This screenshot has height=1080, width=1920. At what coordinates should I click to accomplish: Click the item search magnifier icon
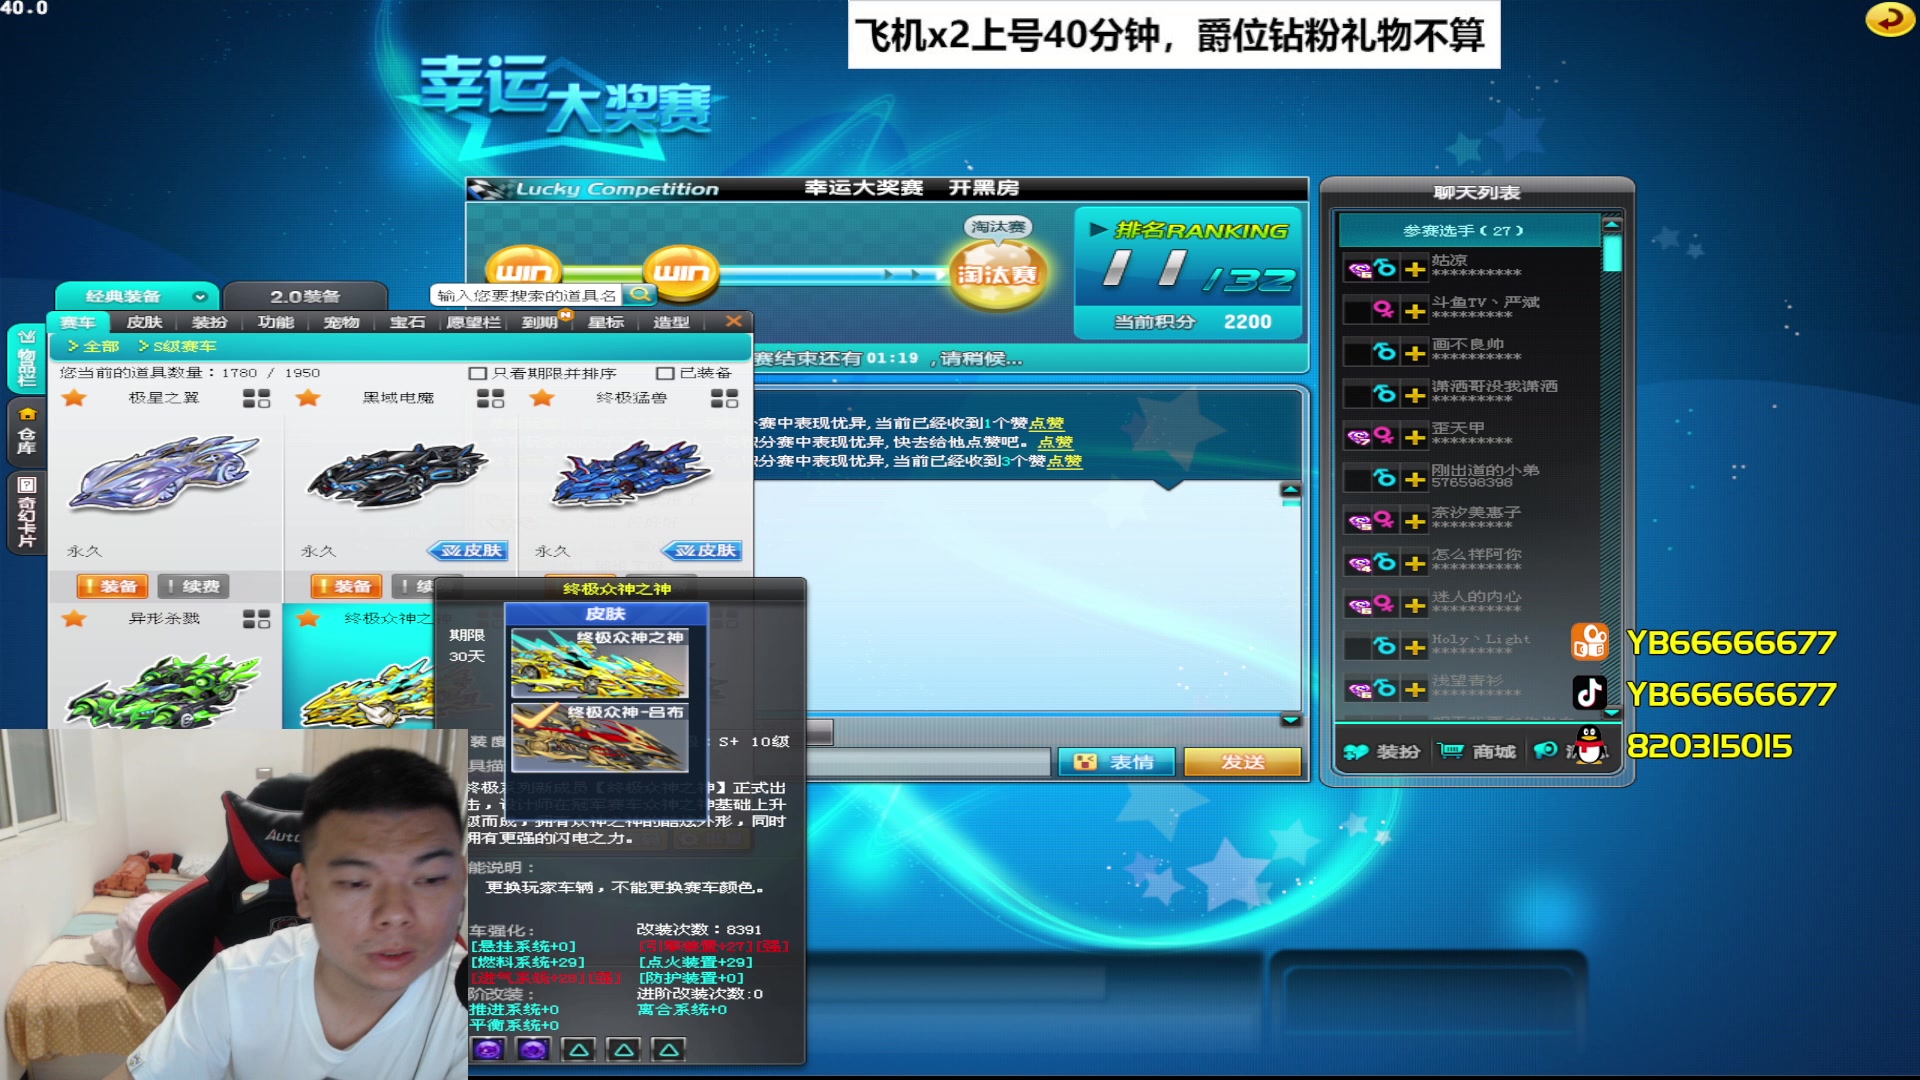[640, 295]
